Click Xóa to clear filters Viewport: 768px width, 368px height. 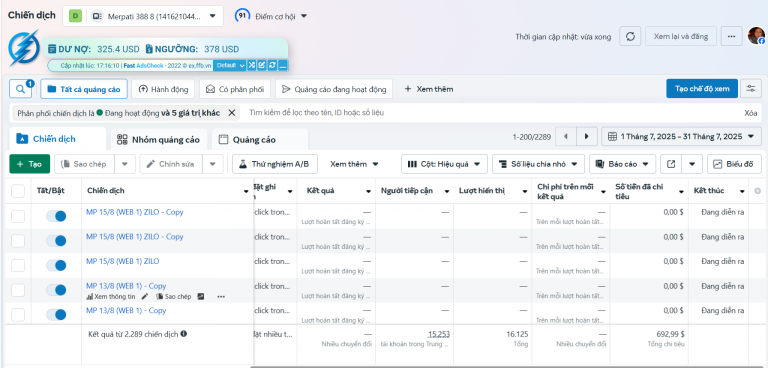[750, 113]
